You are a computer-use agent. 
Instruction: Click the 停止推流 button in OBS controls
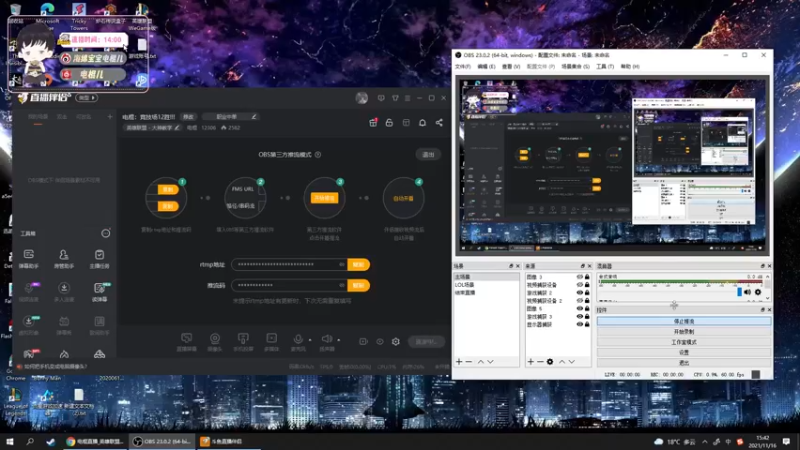pyautogui.click(x=684, y=321)
